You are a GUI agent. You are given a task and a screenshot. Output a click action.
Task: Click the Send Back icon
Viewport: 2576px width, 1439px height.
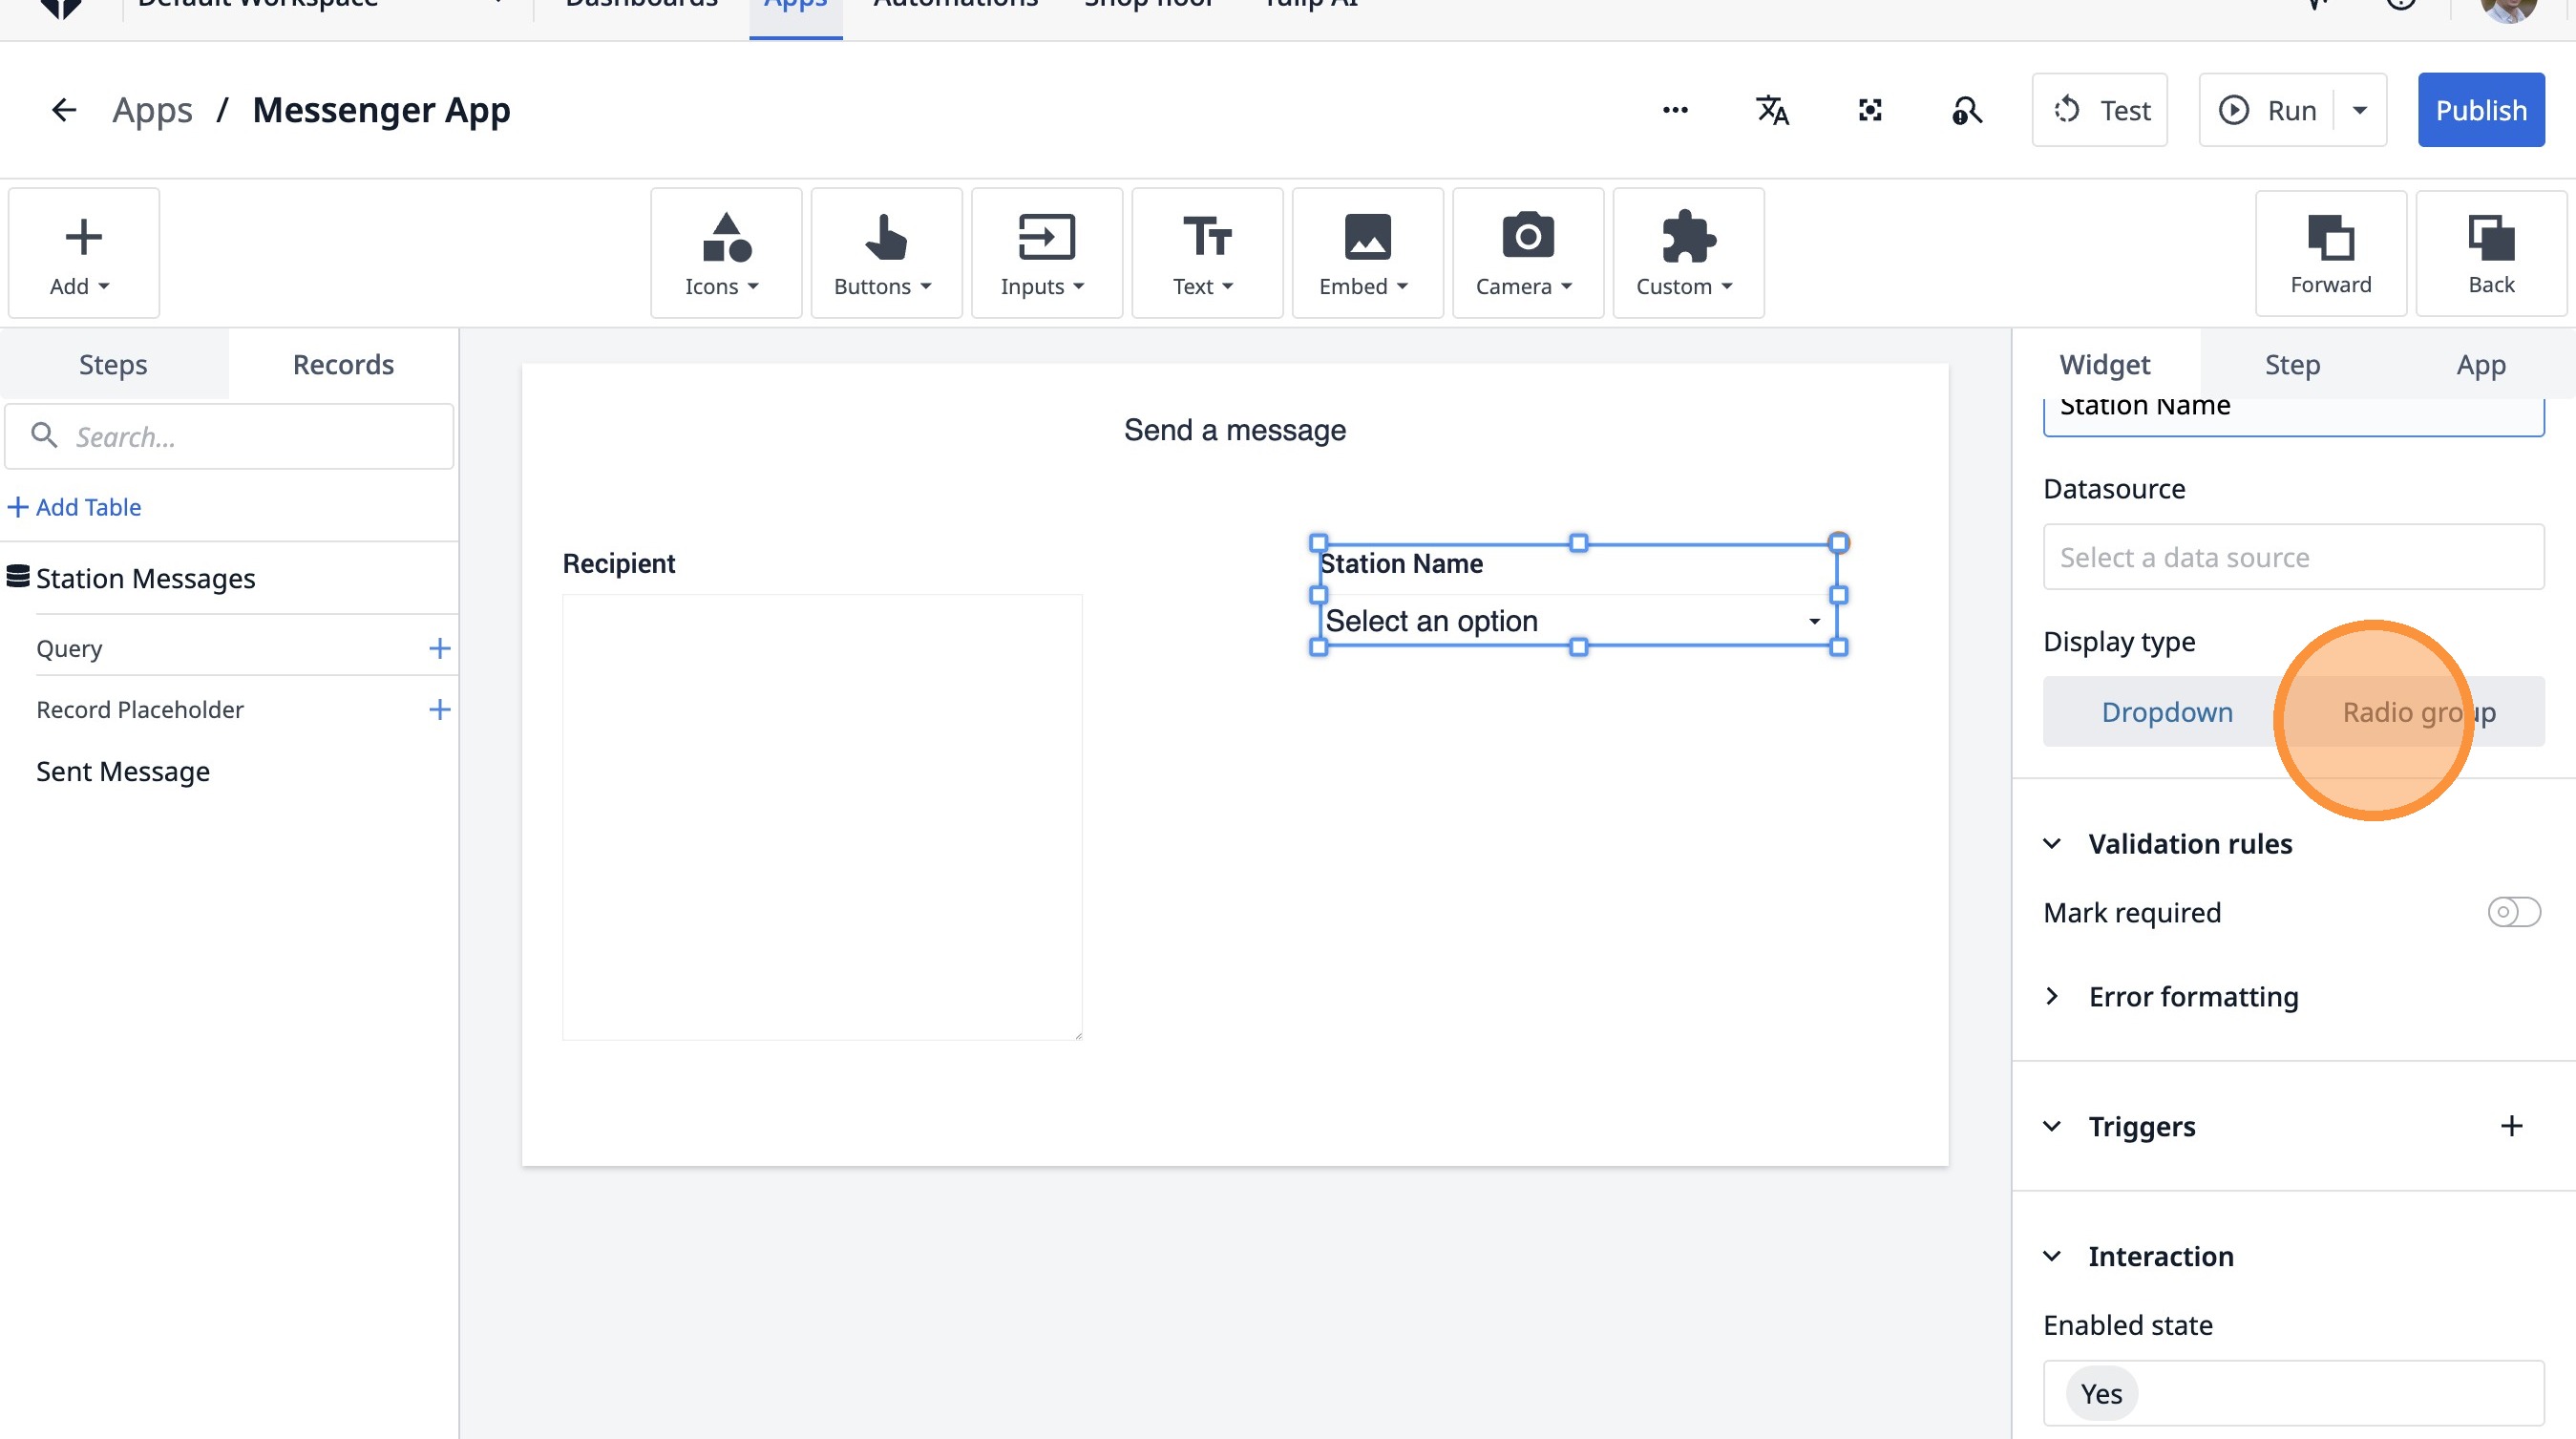[2490, 254]
